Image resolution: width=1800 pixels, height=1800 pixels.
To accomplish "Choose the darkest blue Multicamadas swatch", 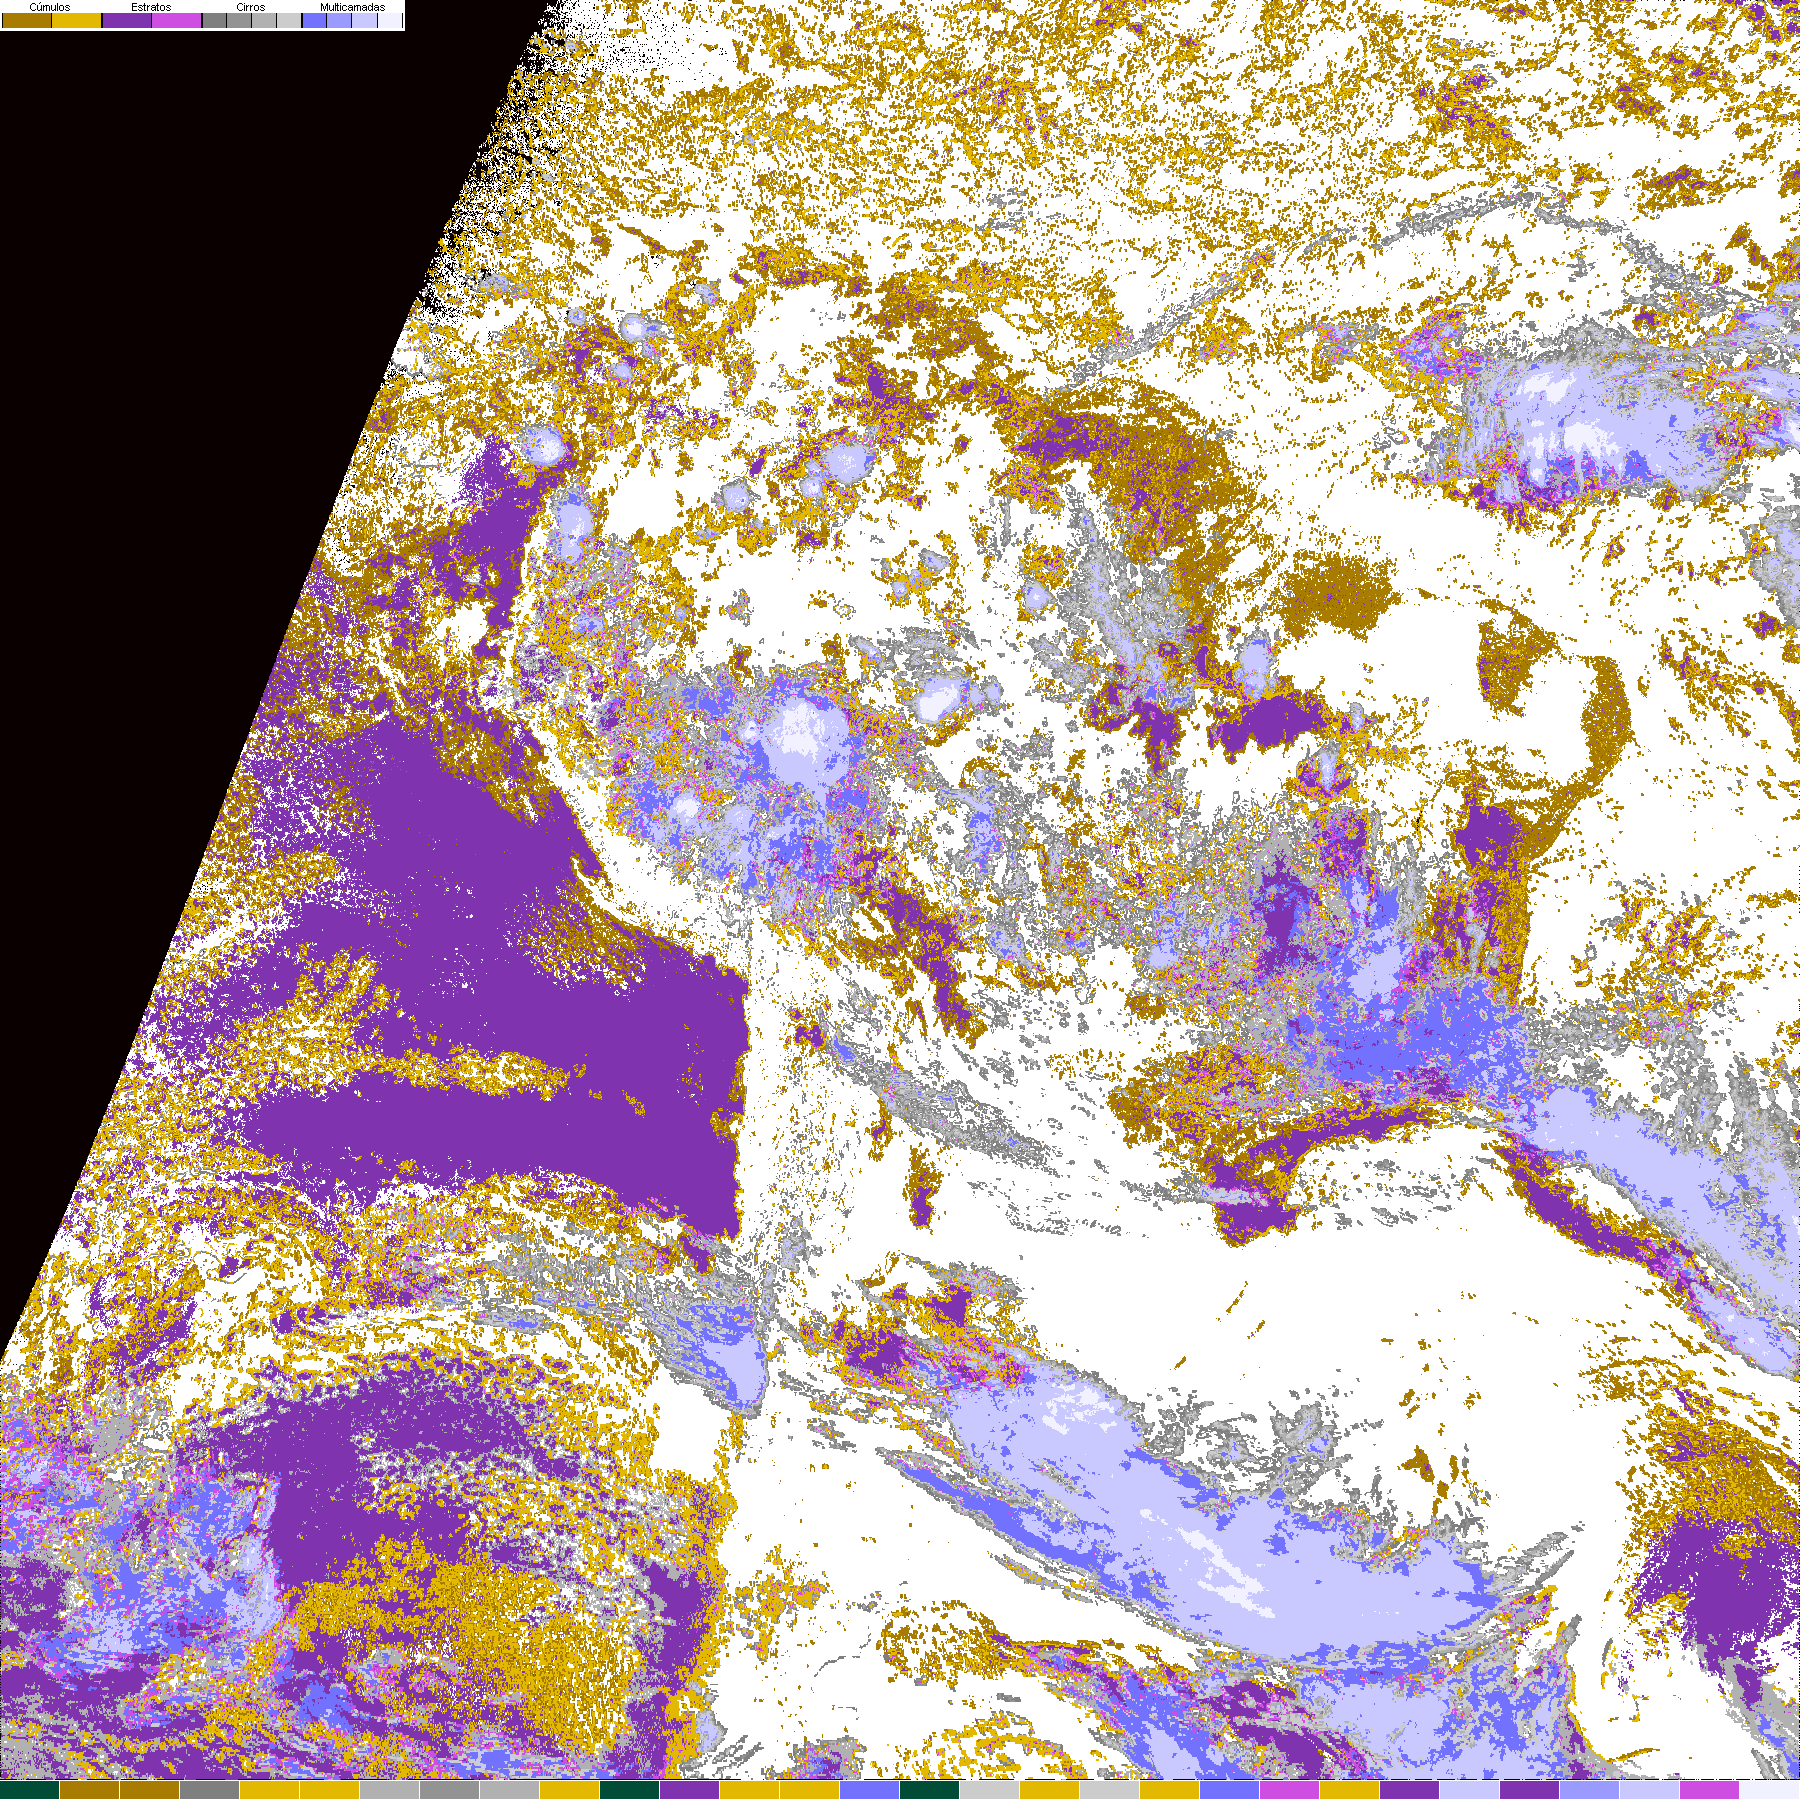I will click(x=314, y=20).
